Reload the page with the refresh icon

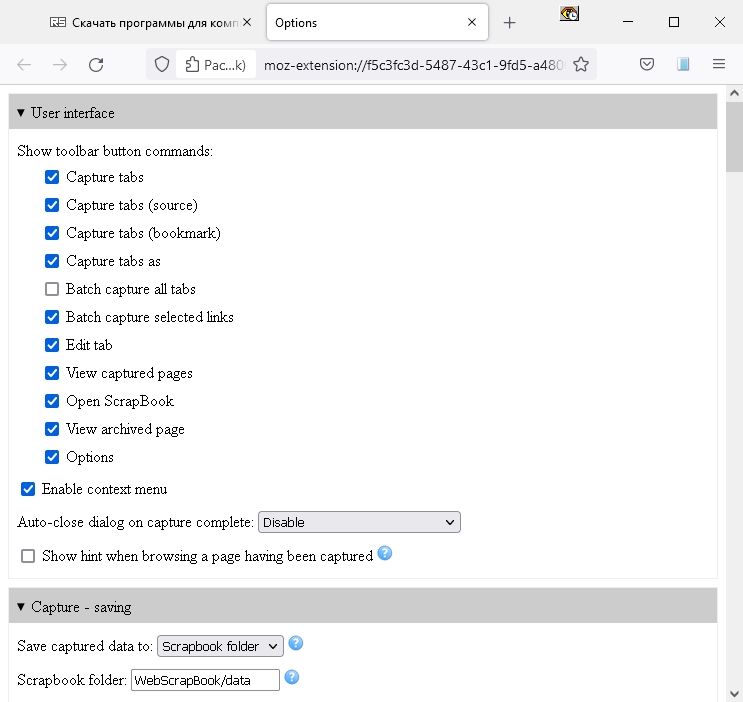[96, 65]
